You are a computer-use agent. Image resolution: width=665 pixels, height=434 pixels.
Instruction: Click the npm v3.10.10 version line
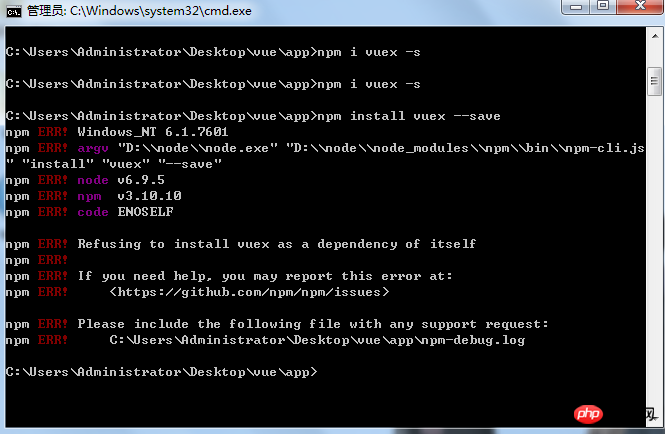click(x=93, y=196)
